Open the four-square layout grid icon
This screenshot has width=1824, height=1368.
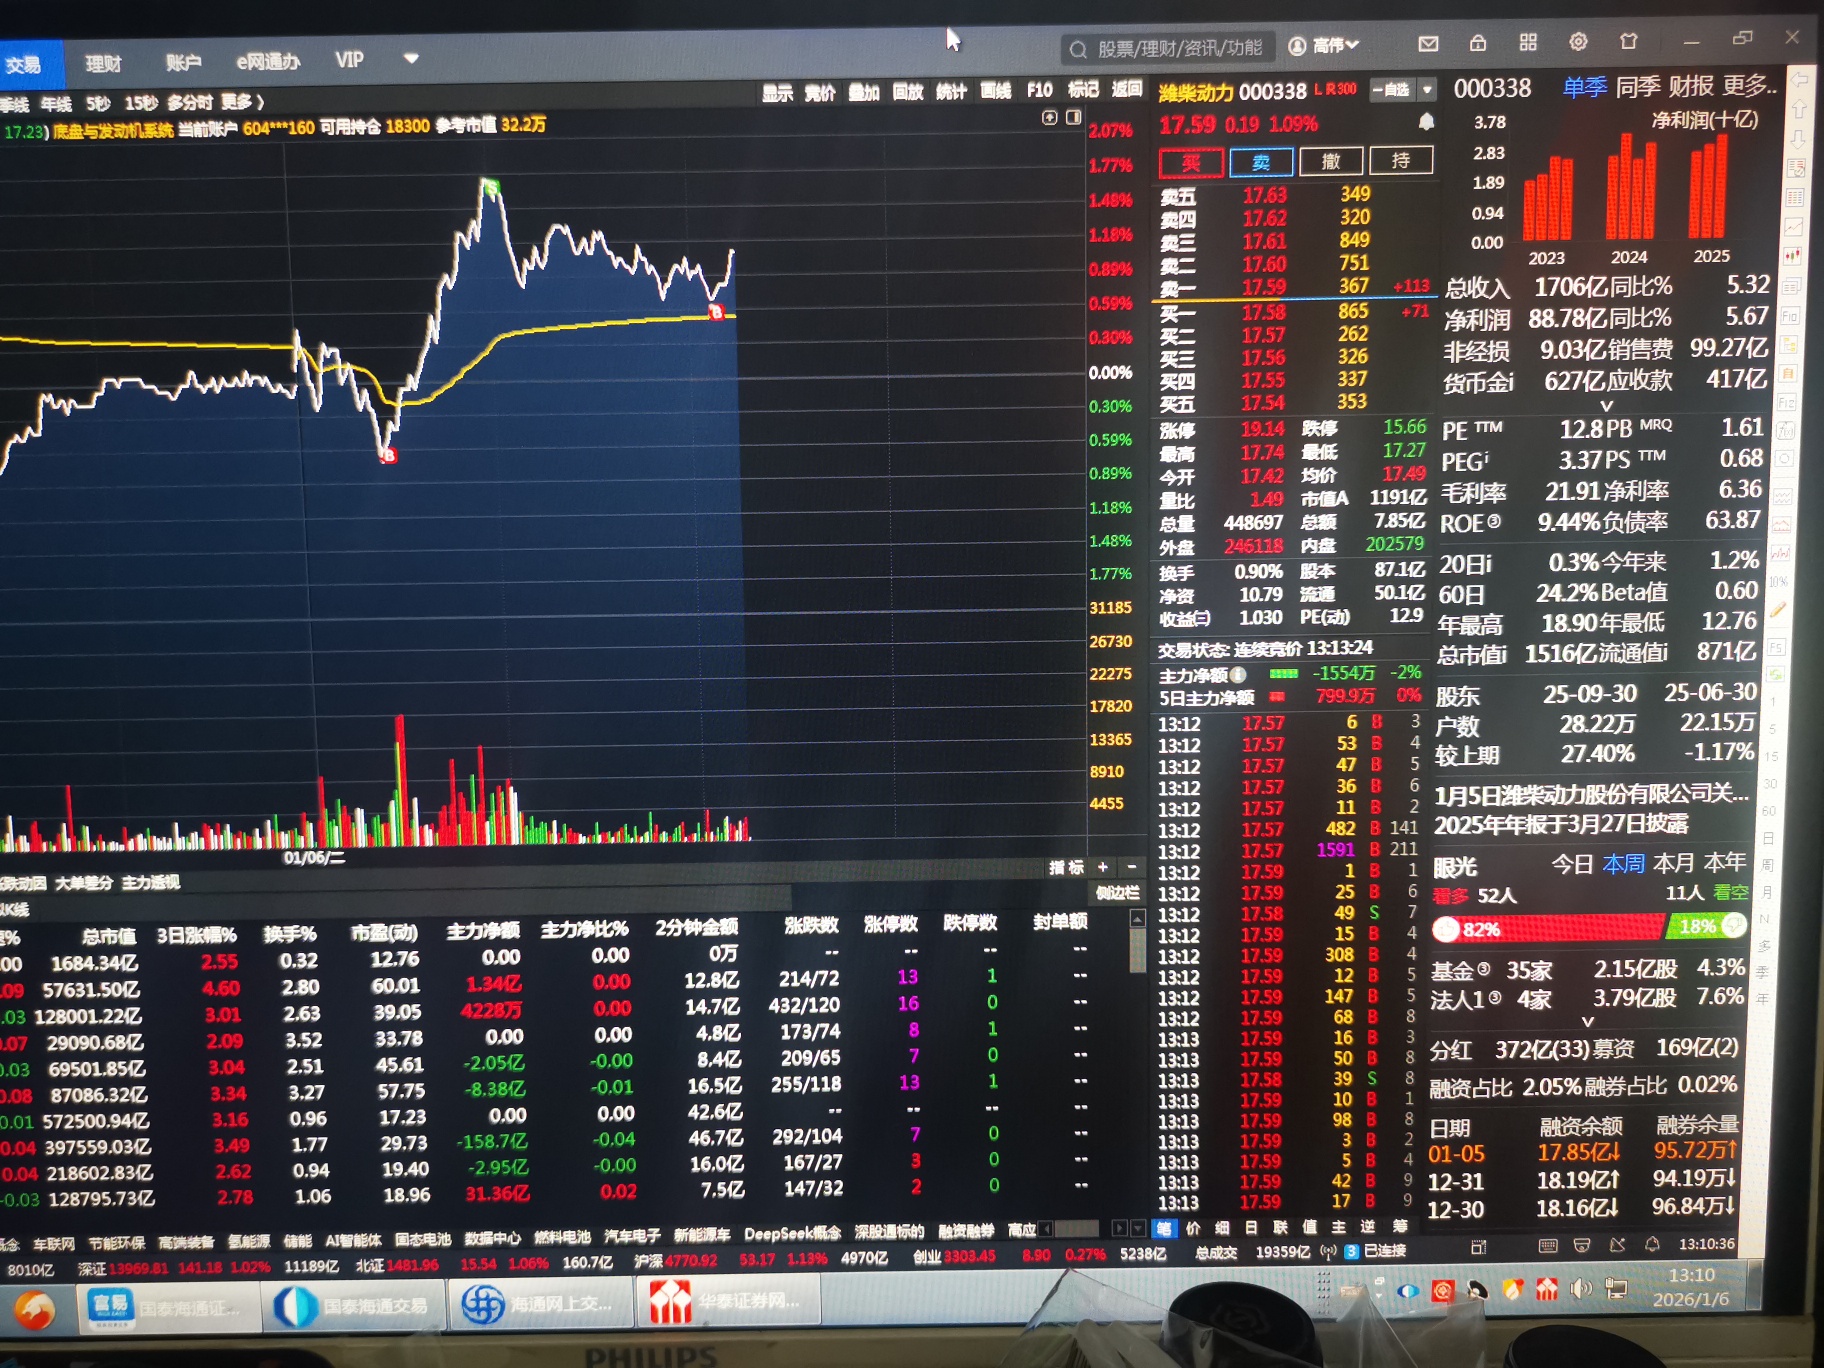pos(1528,42)
